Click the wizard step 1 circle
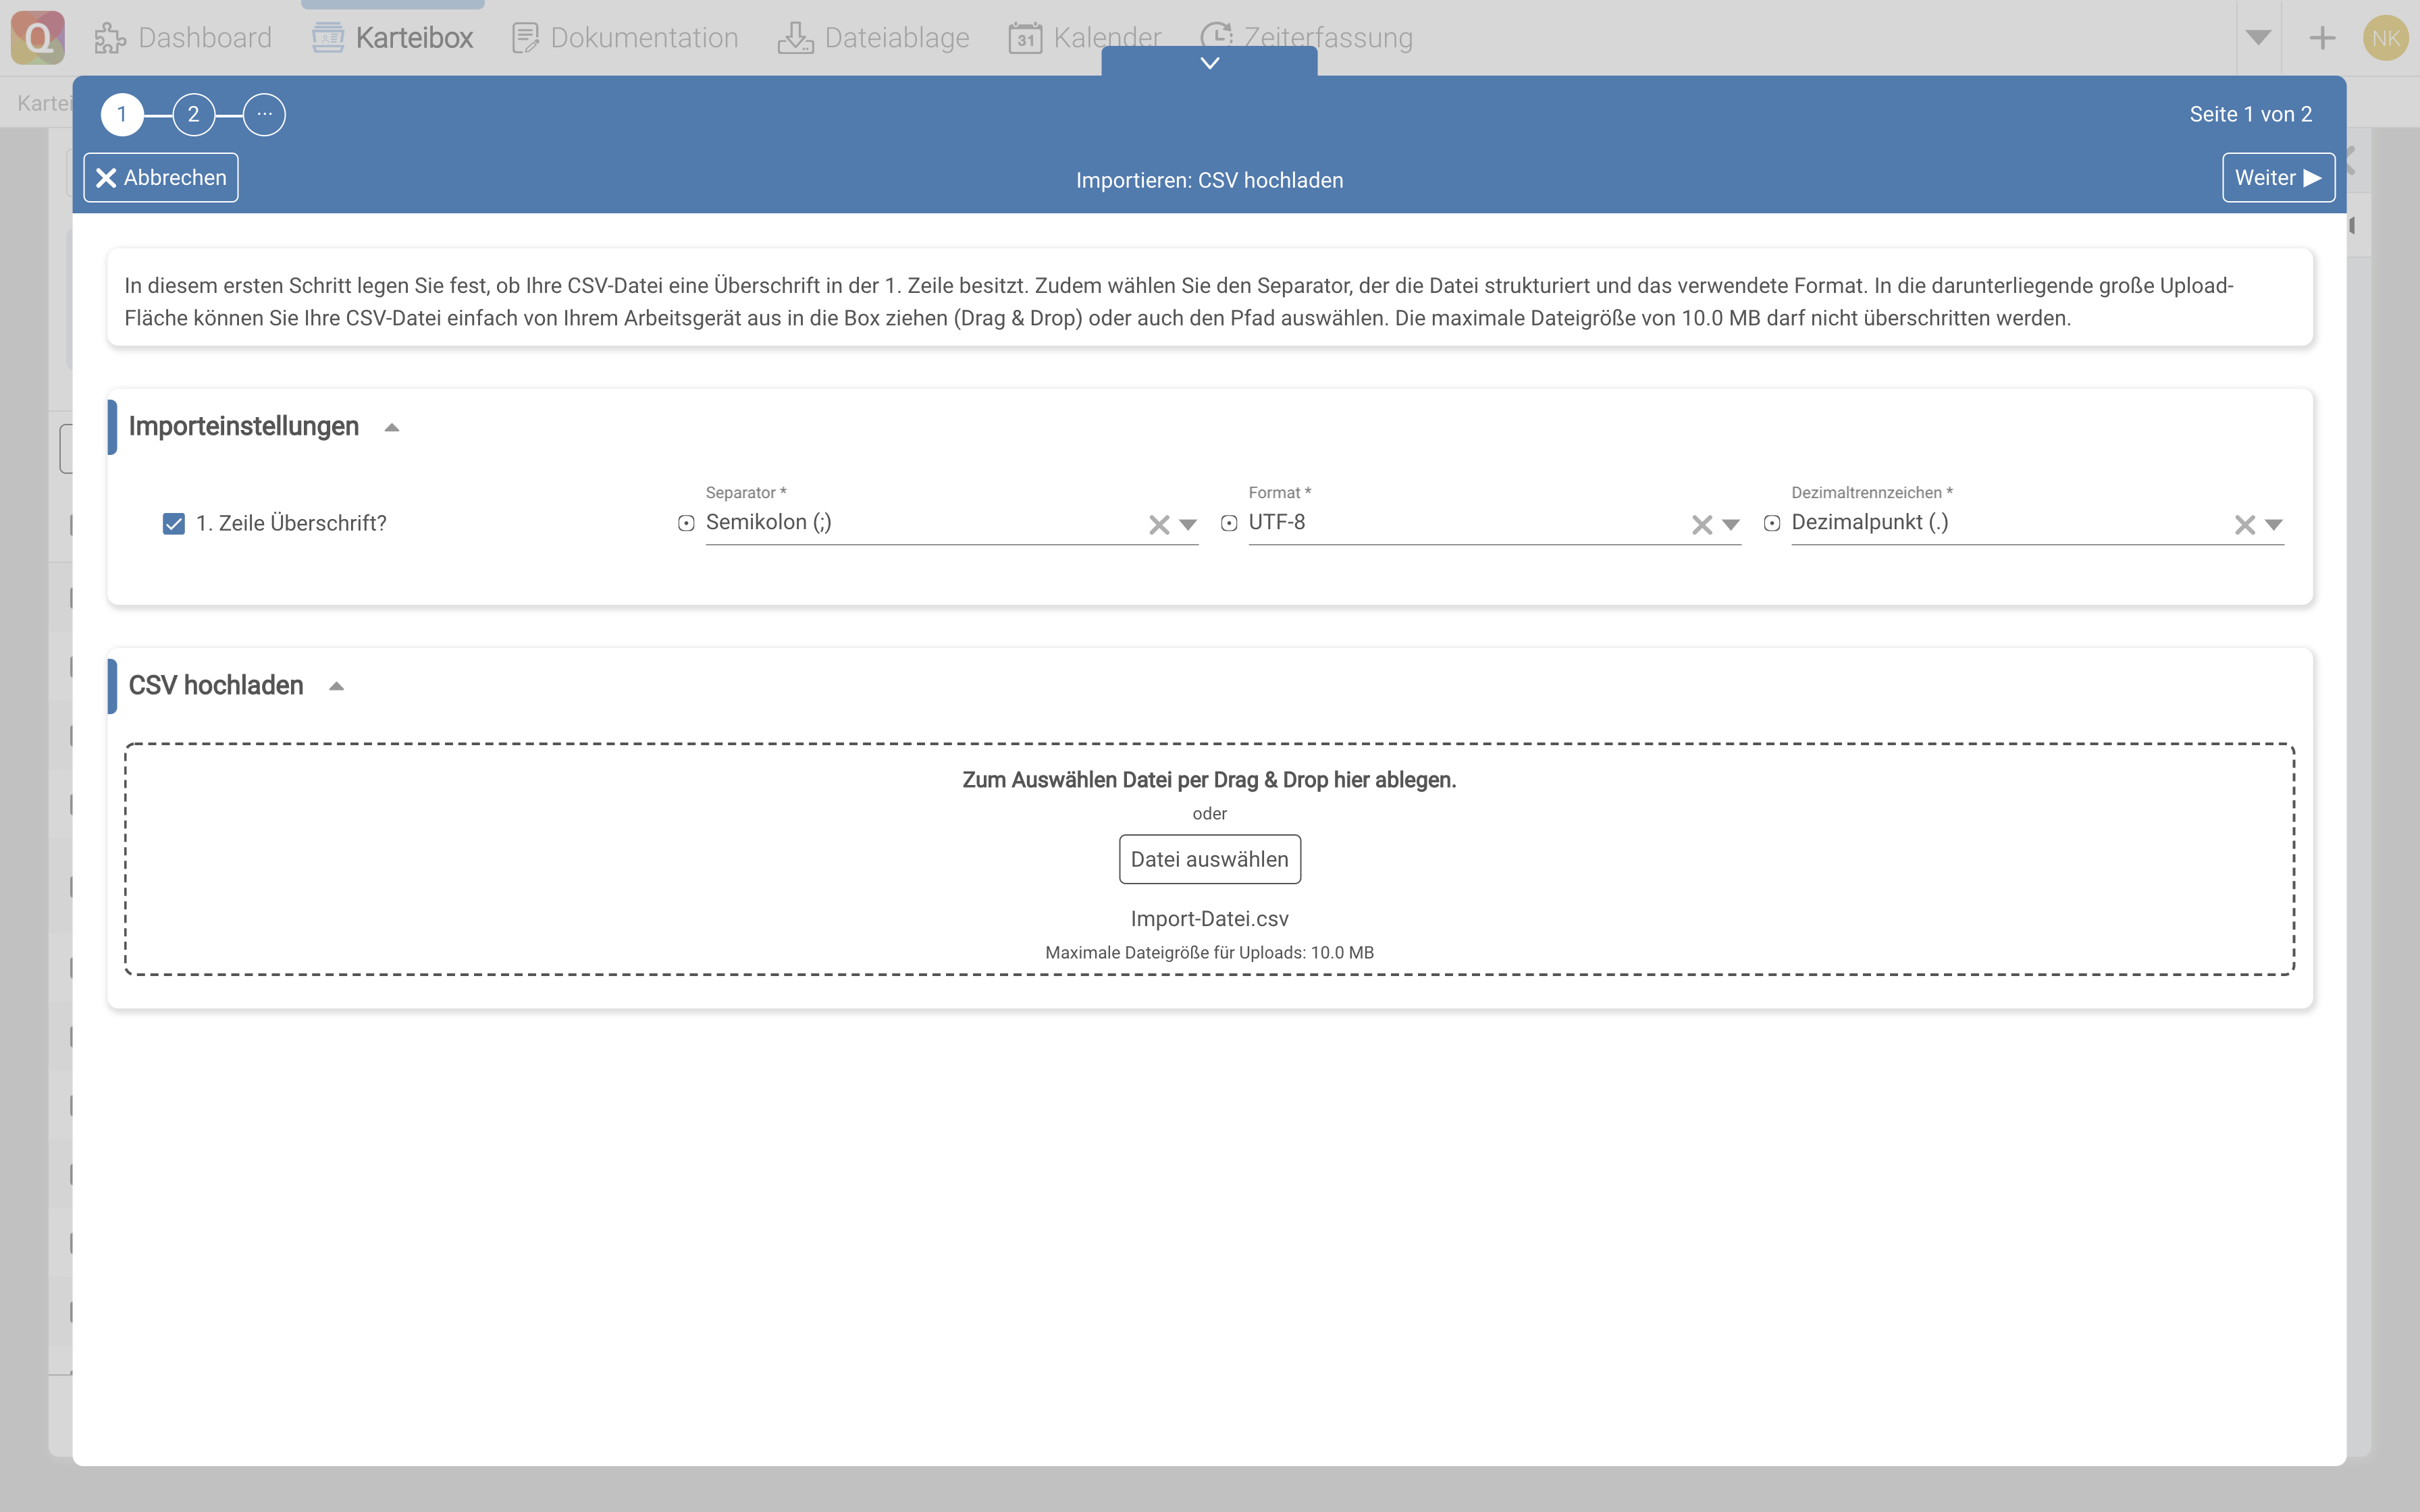This screenshot has width=2420, height=1512. (122, 114)
